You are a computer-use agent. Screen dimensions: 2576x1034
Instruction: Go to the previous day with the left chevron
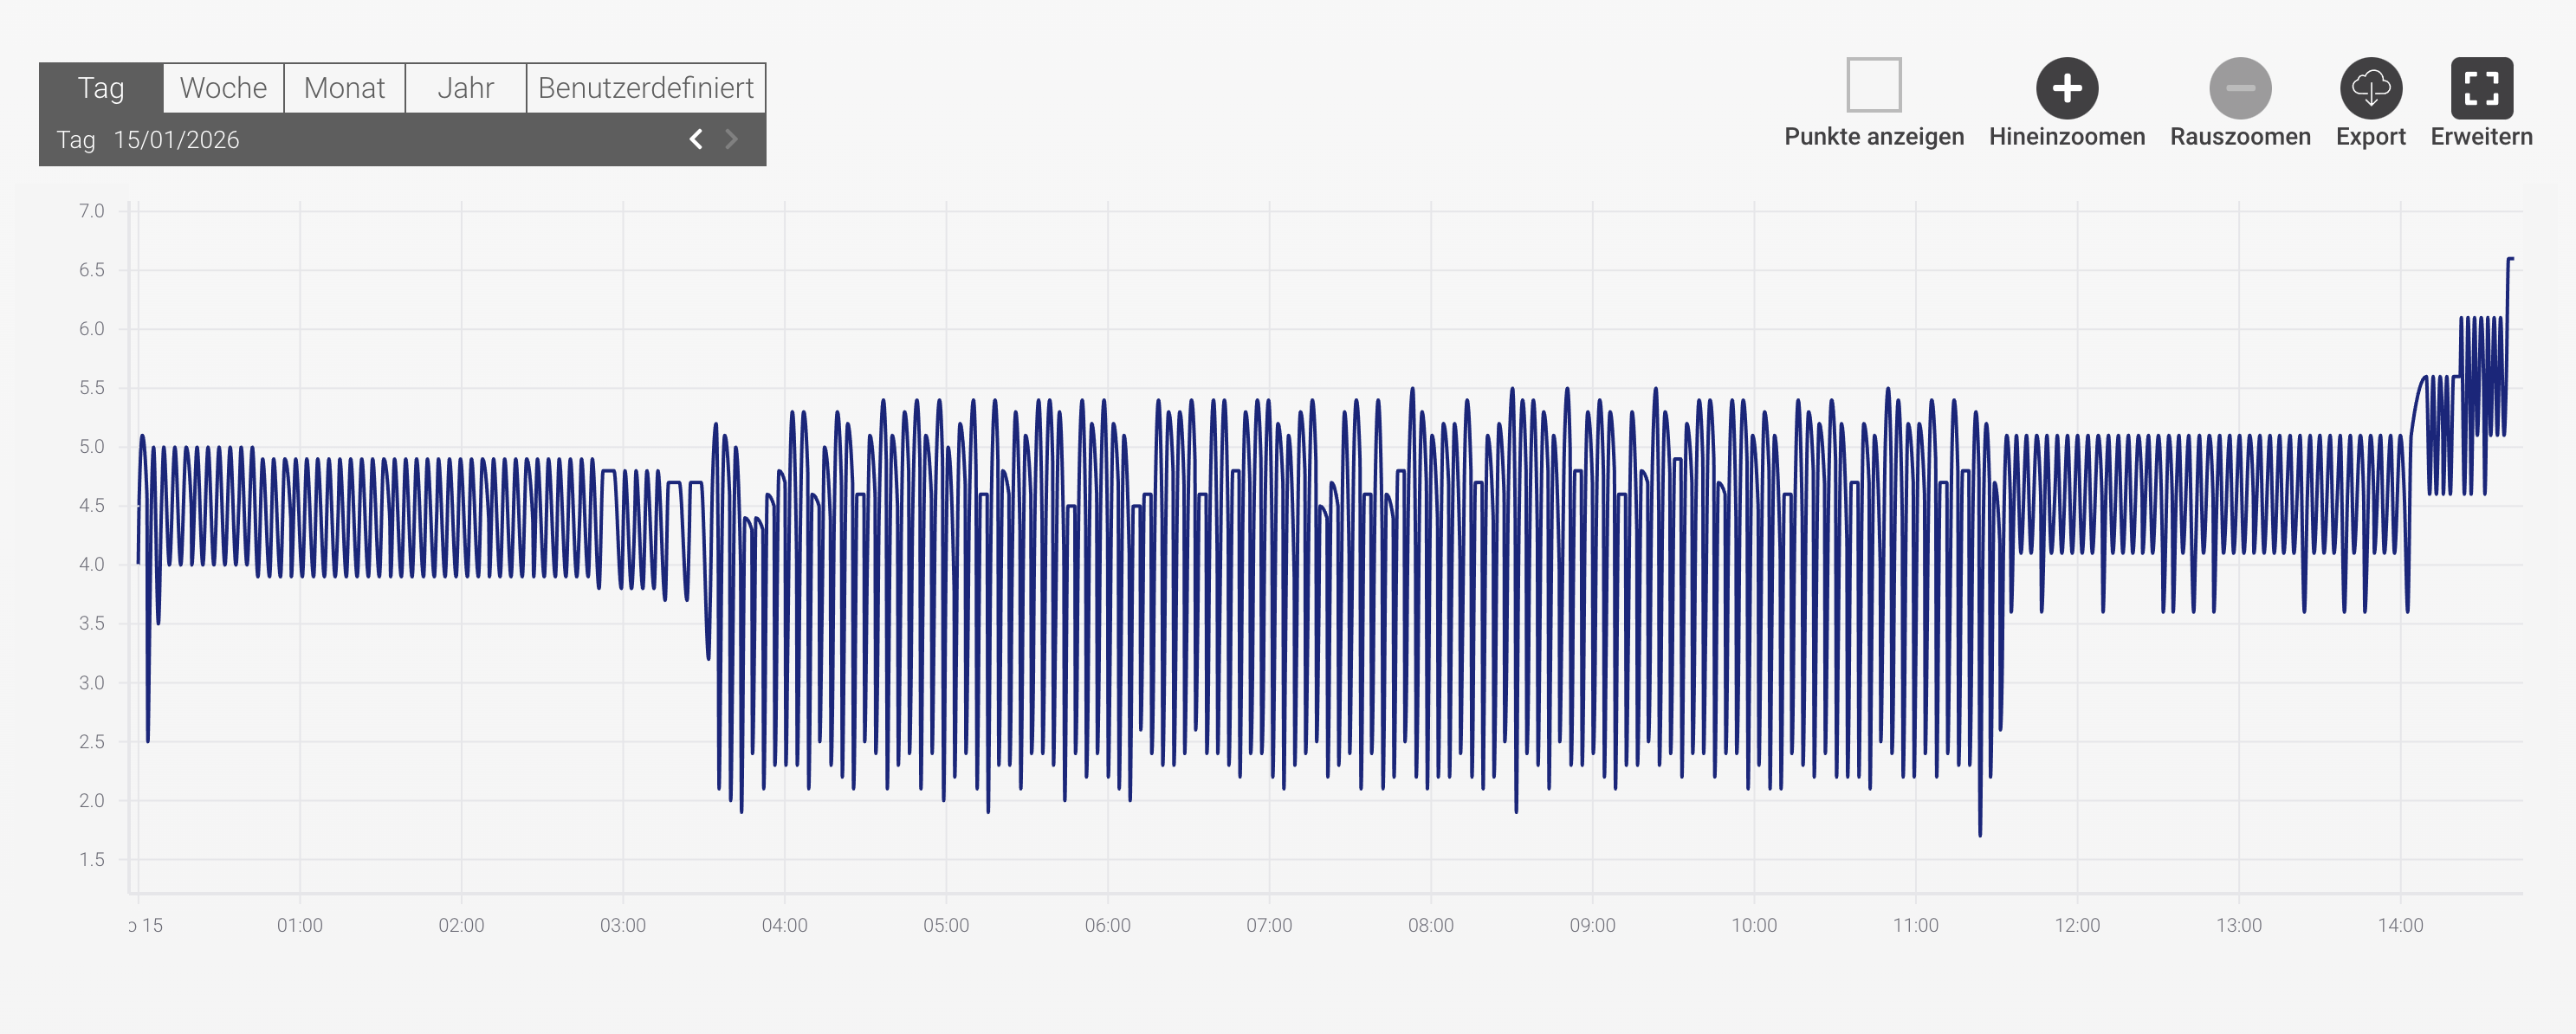696,139
